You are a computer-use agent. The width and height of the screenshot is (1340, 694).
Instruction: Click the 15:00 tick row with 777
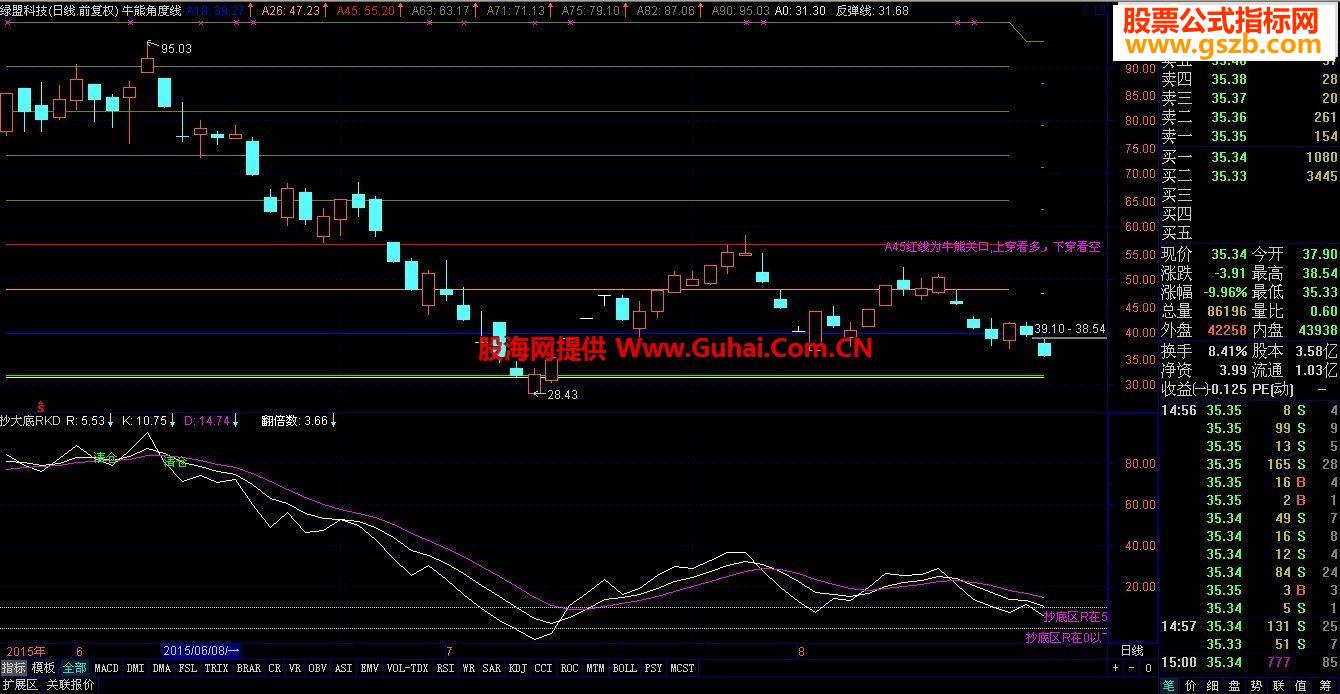tap(1249, 663)
